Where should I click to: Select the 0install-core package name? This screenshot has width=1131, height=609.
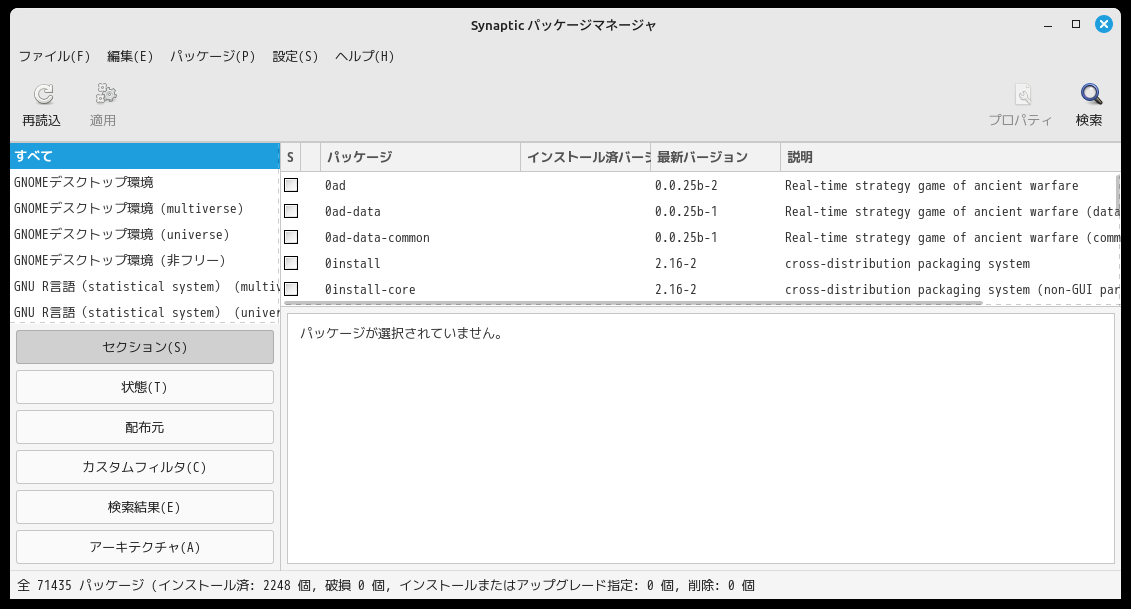370,289
